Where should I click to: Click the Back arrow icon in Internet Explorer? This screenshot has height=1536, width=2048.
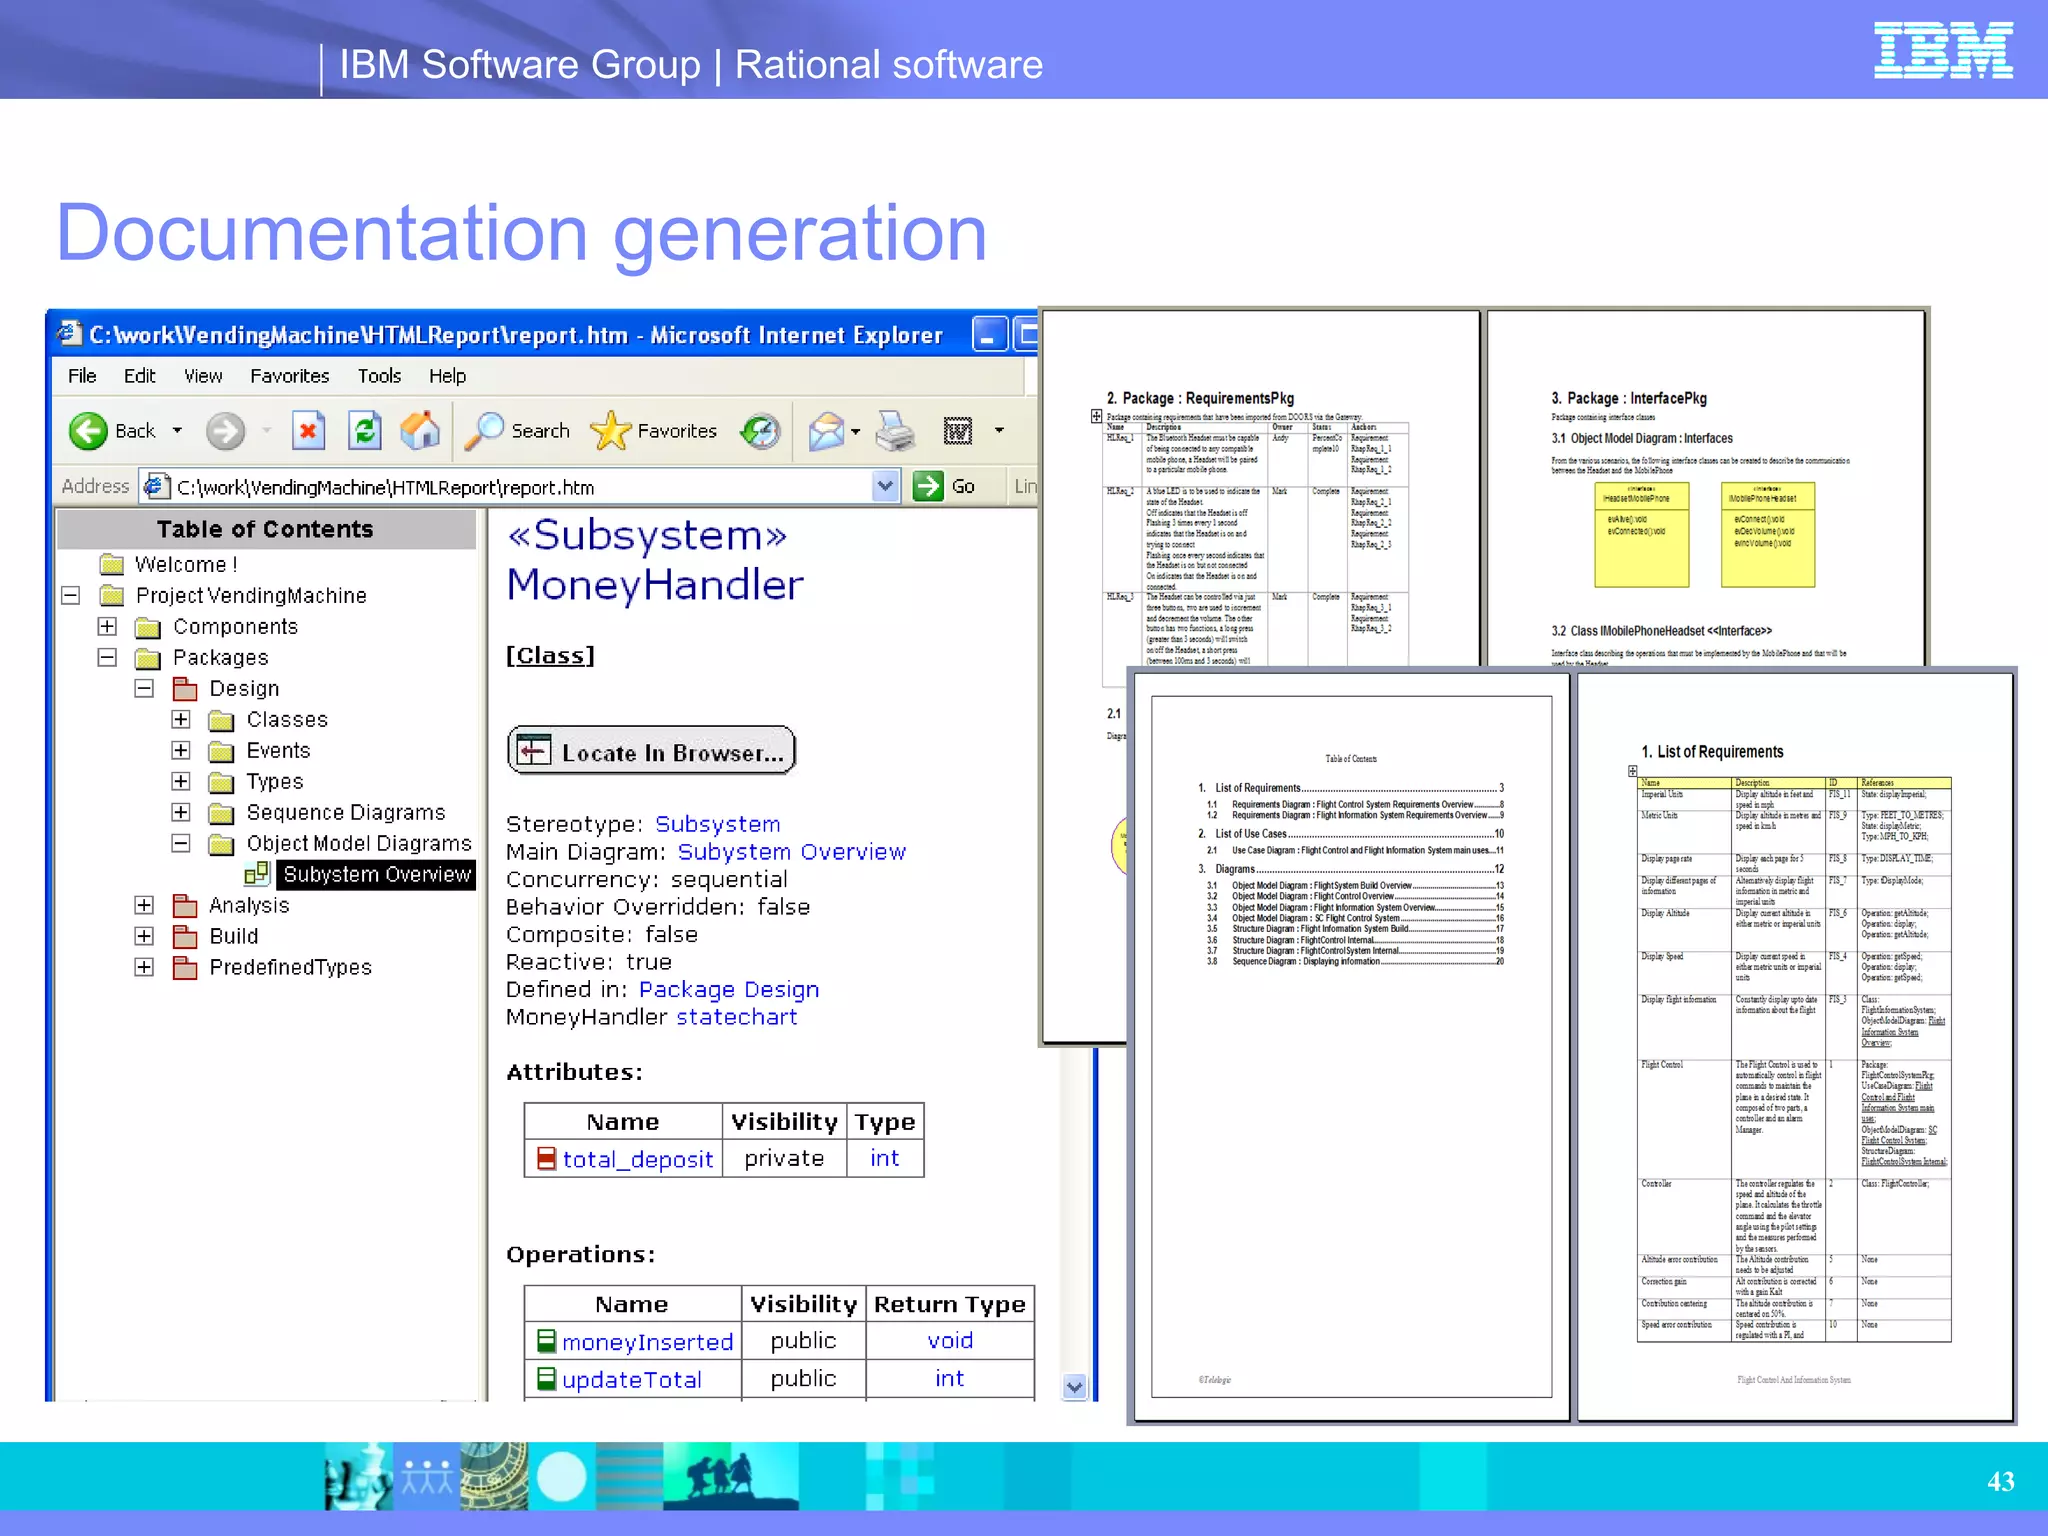[x=88, y=431]
